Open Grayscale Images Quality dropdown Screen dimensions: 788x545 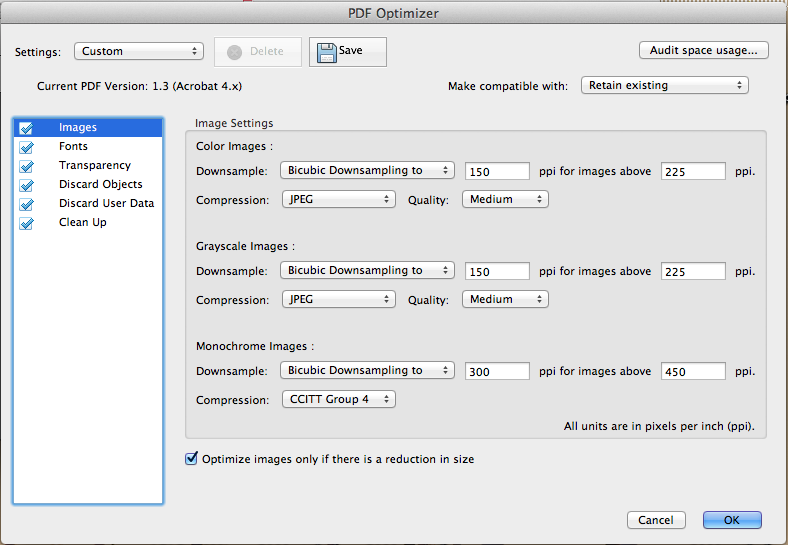[505, 300]
